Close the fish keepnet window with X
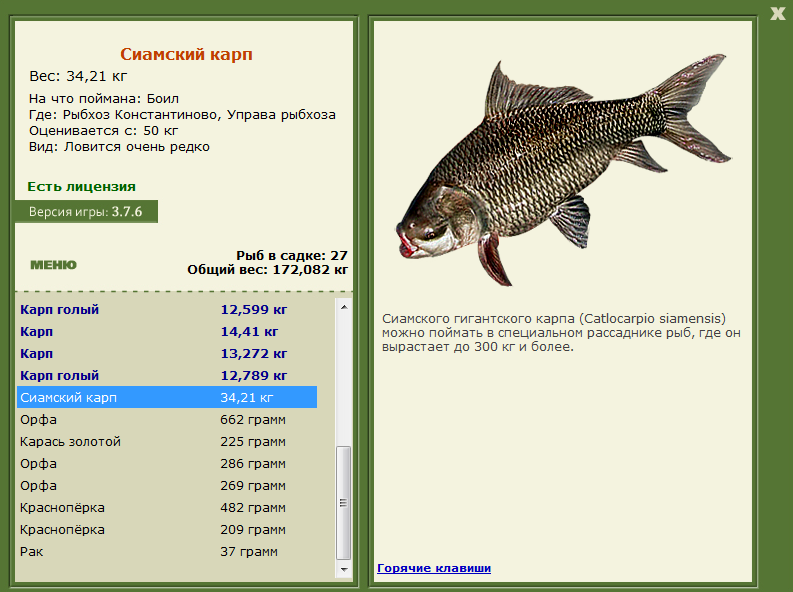The height and width of the screenshot is (592, 793). [x=777, y=13]
